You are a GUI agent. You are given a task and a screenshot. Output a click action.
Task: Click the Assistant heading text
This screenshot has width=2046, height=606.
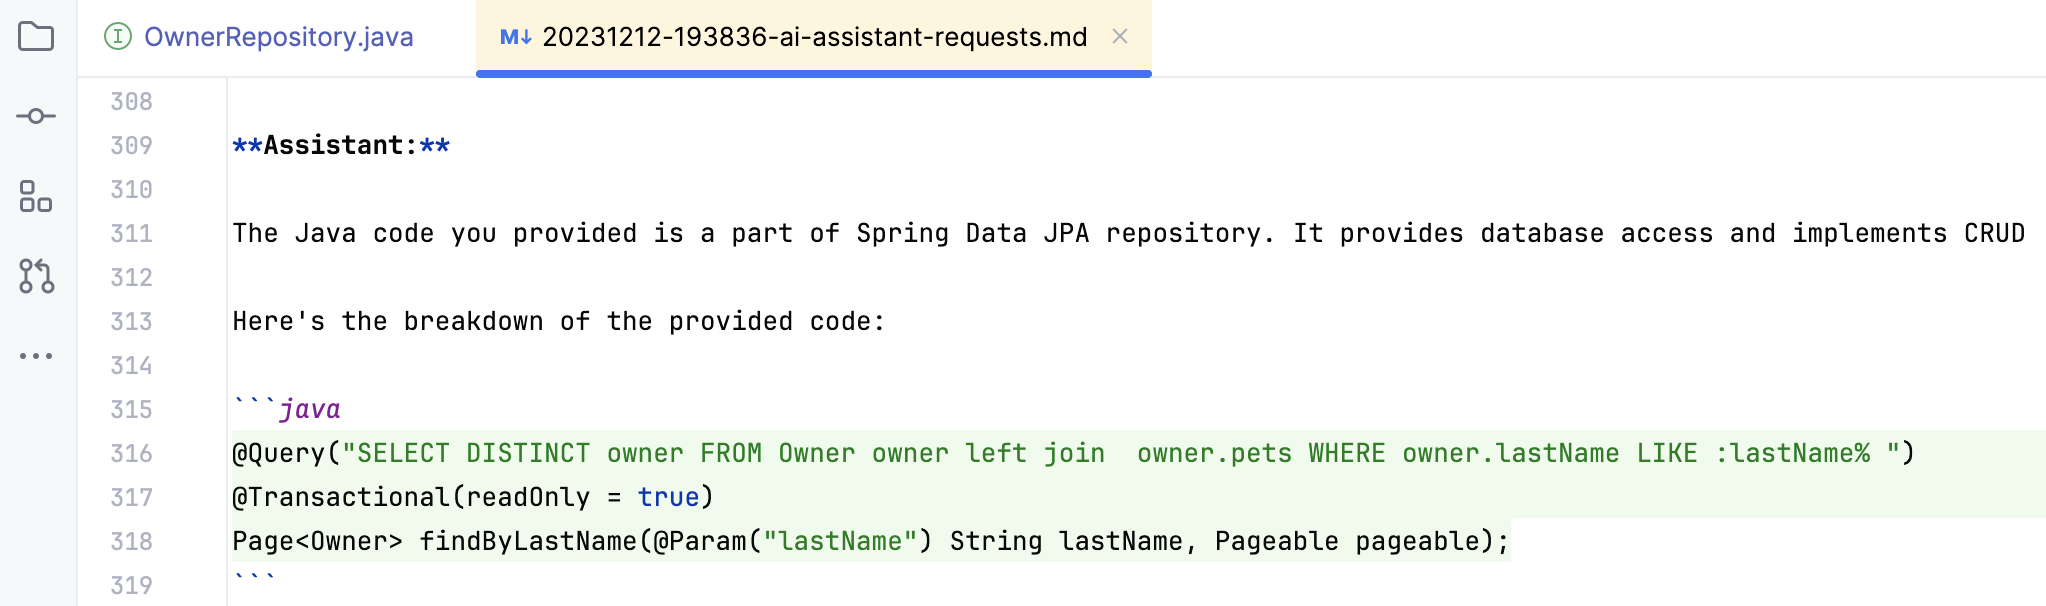[x=340, y=145]
